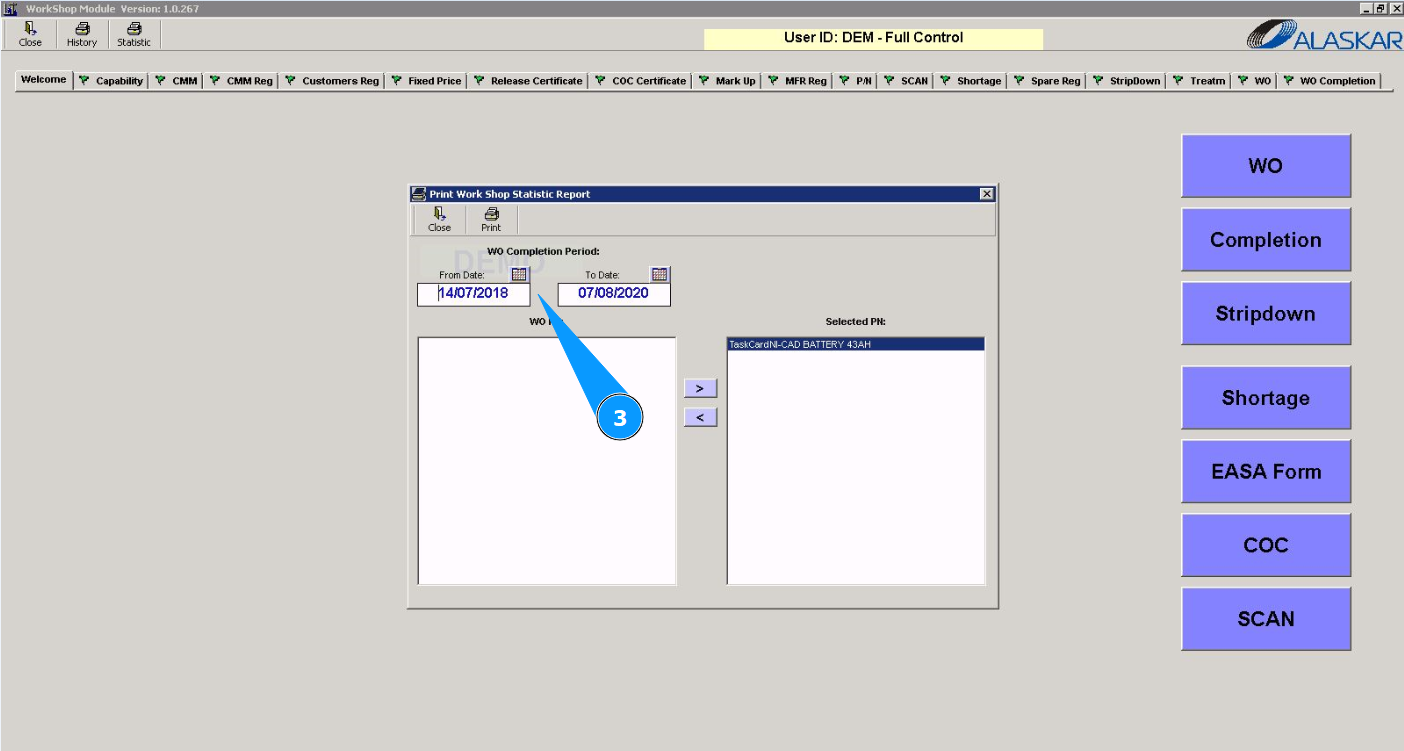The image size is (1404, 751).
Task: Click the Print icon in the dialog
Action: [491, 220]
